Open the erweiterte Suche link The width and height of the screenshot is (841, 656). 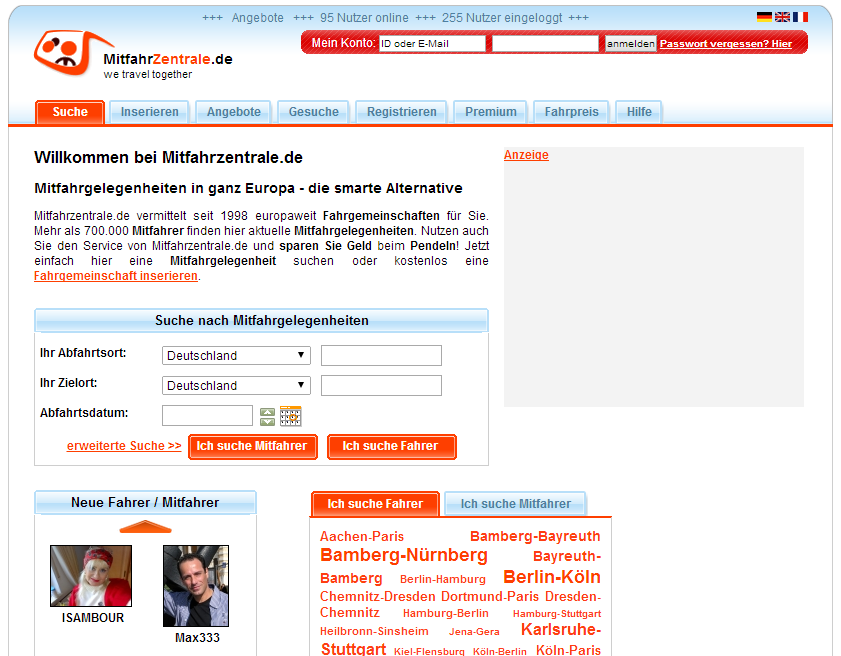124,446
